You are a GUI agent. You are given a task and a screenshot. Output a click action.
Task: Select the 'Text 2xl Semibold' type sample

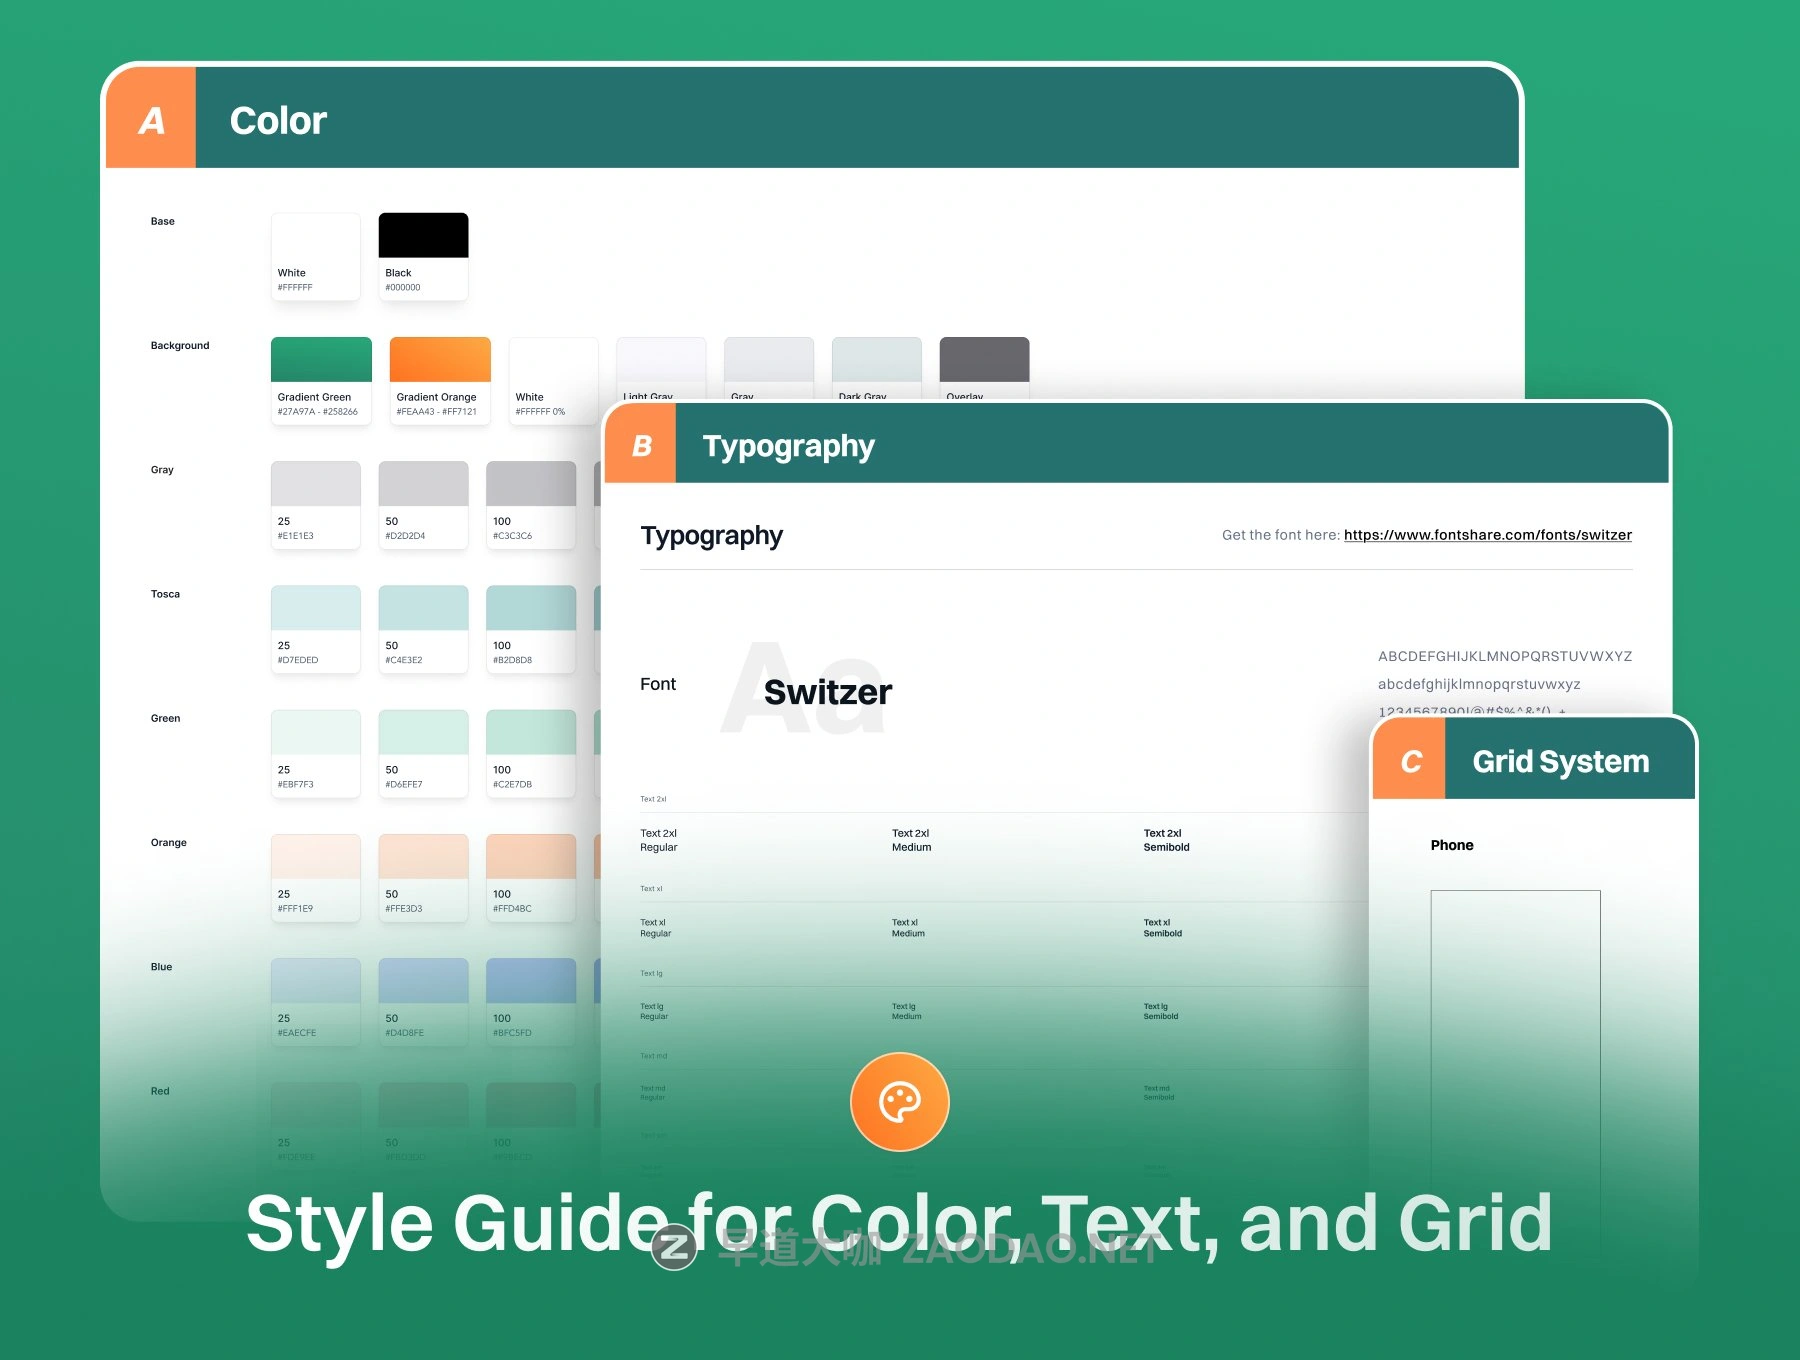[1166, 840]
